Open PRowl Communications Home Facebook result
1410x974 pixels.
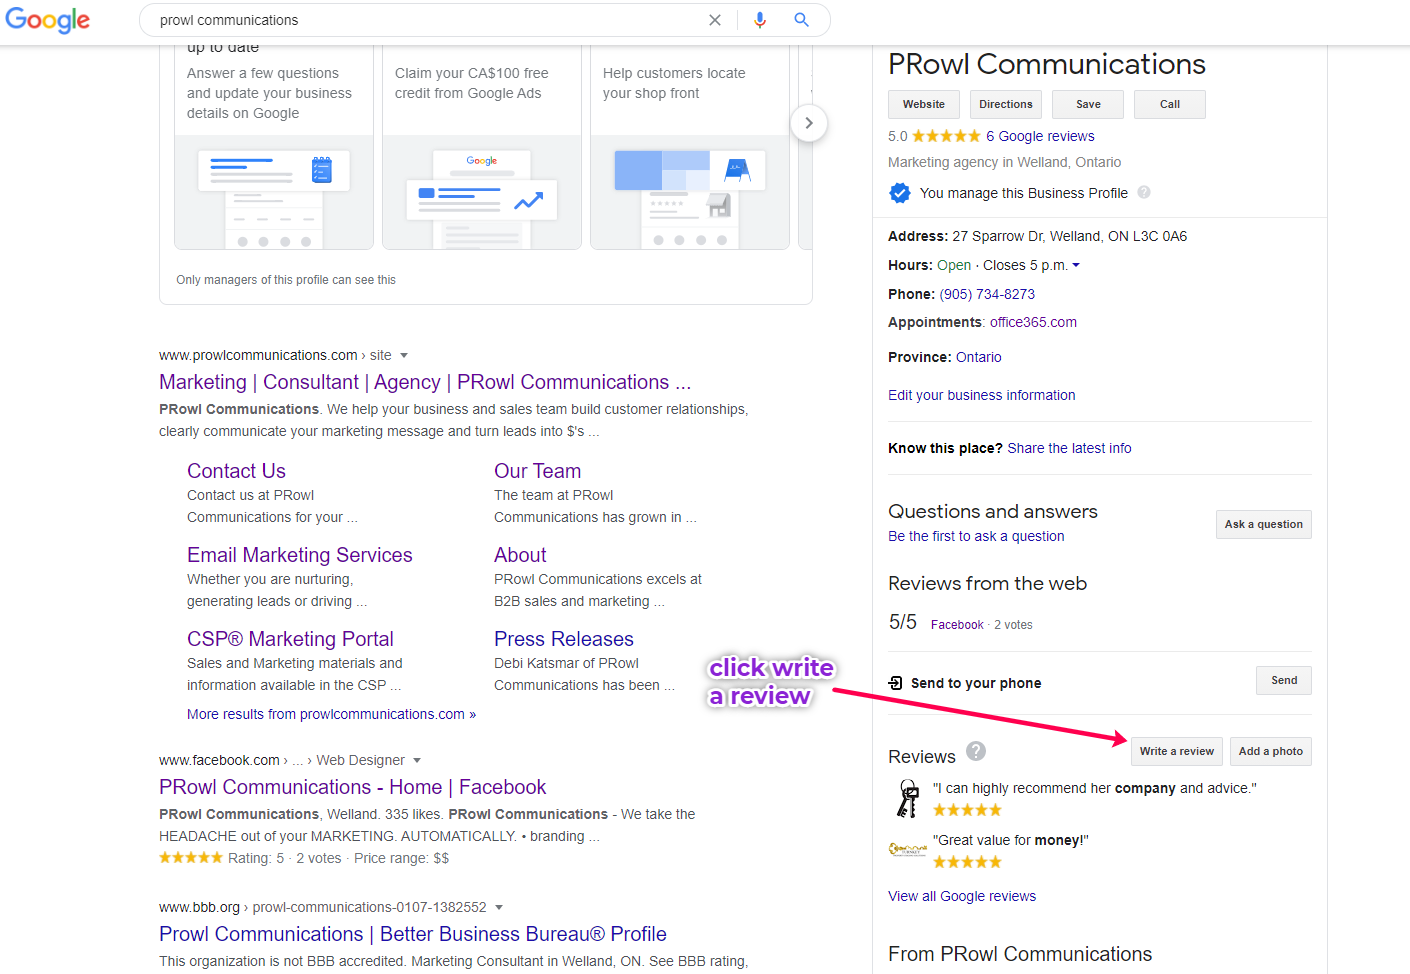pyautogui.click(x=353, y=787)
